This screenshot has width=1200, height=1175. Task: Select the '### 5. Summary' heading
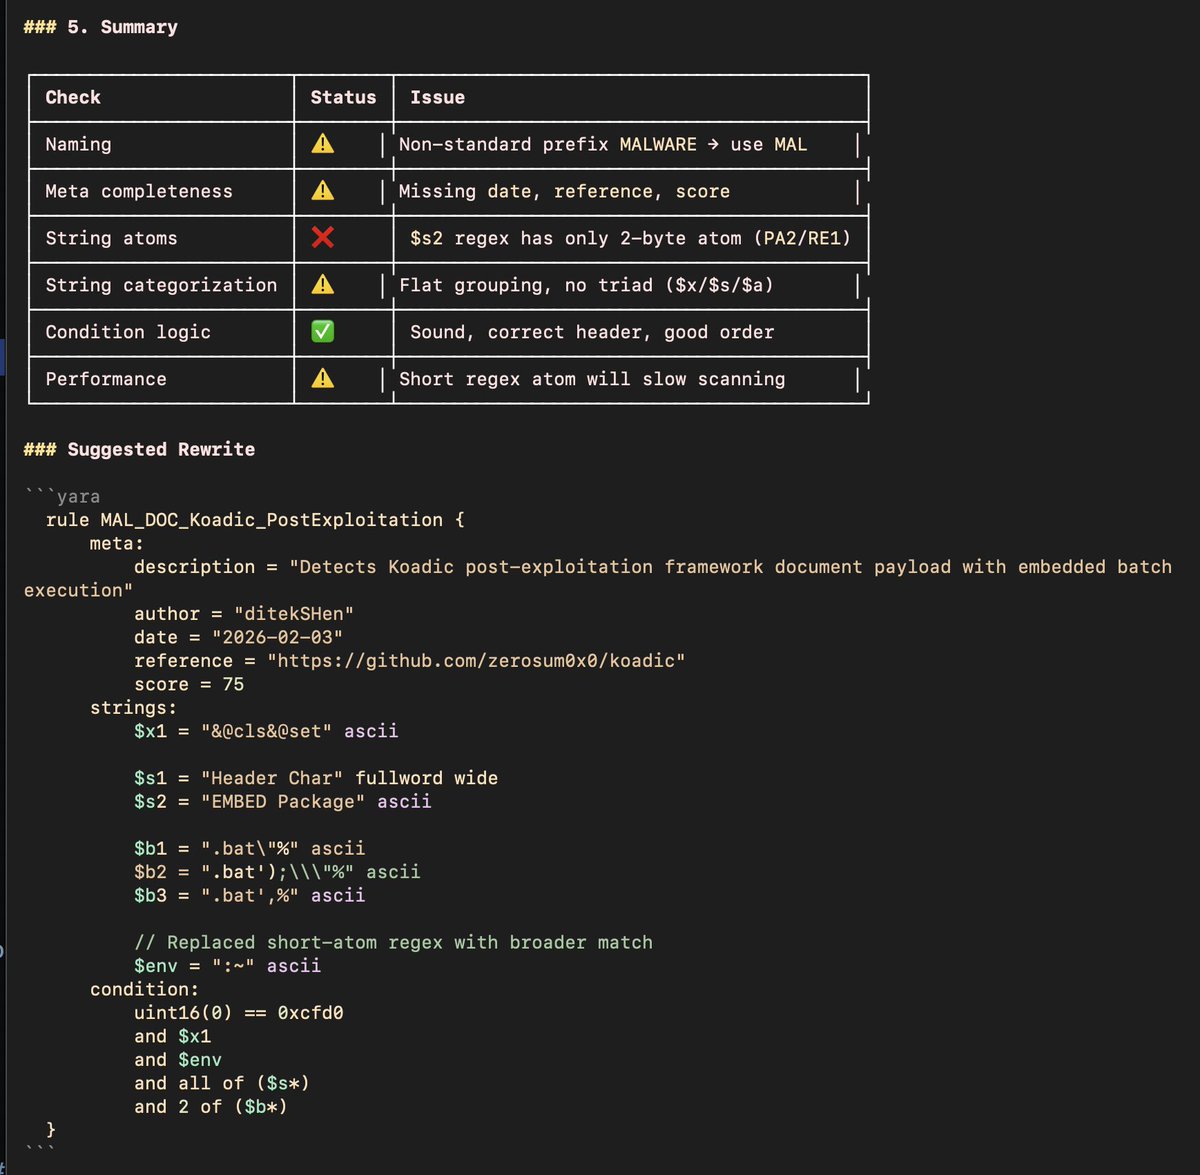pyautogui.click(x=101, y=27)
